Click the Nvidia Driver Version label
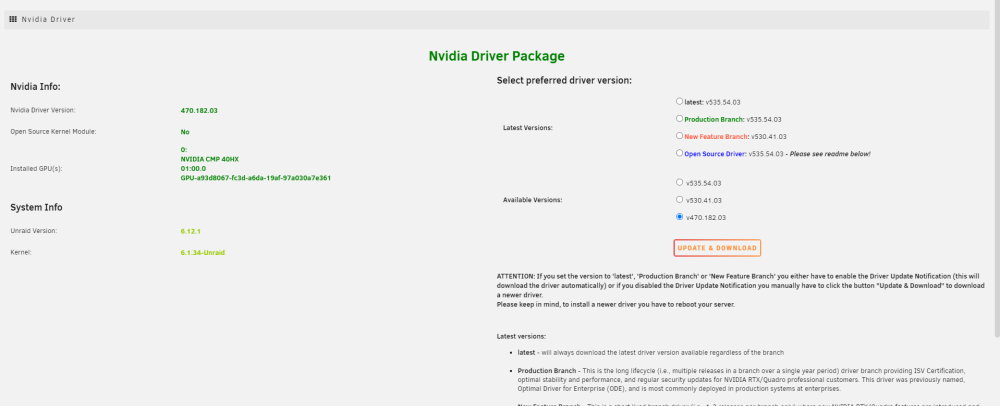The image size is (1000, 406). pyautogui.click(x=43, y=110)
